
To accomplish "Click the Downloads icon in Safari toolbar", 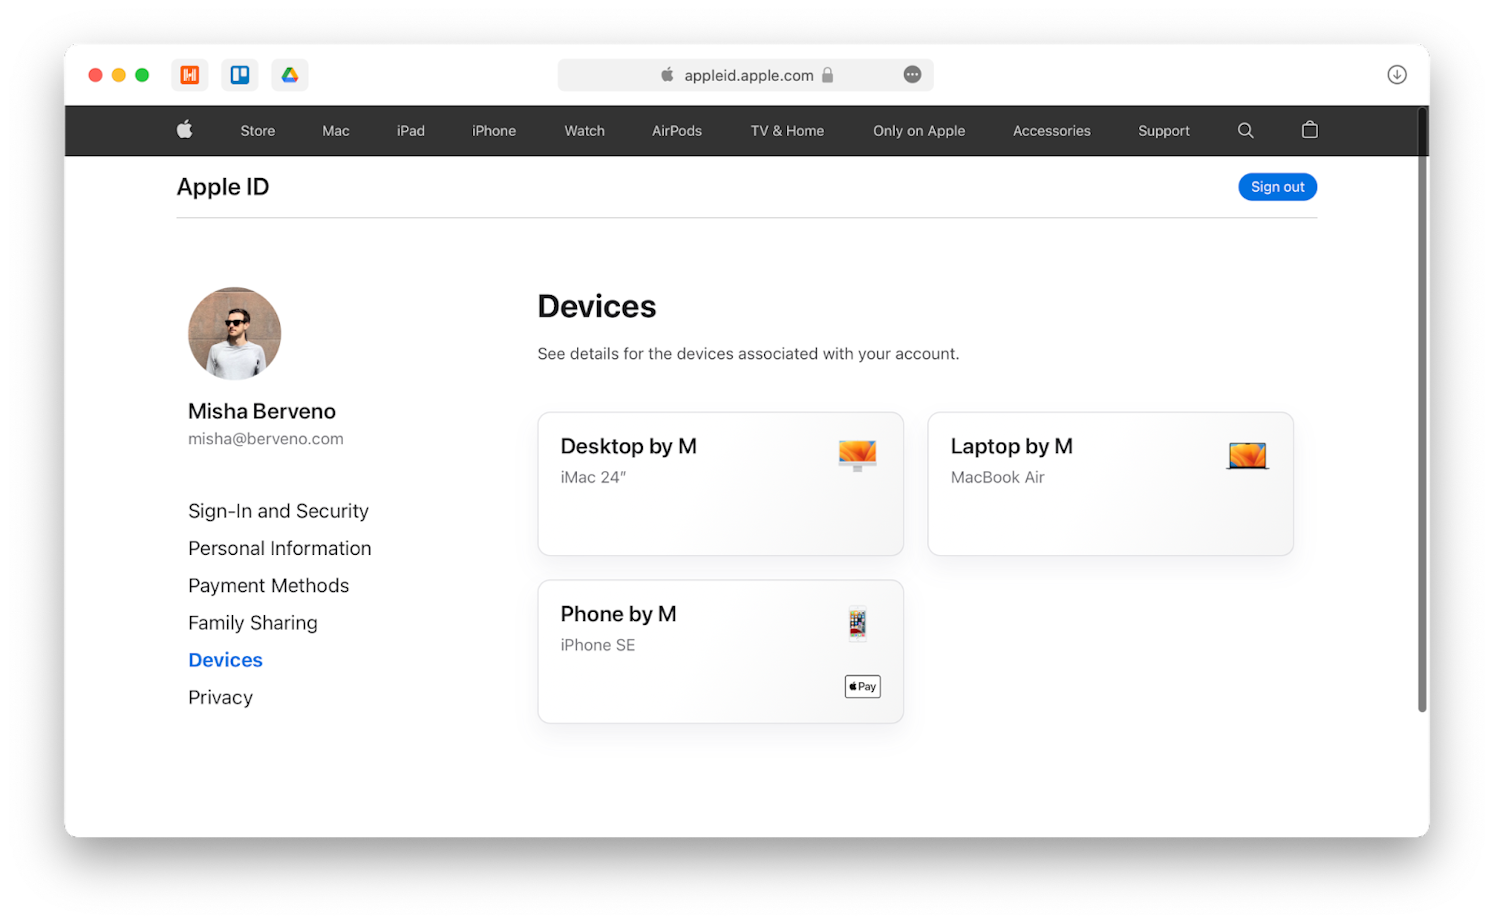I will click(x=1396, y=74).
